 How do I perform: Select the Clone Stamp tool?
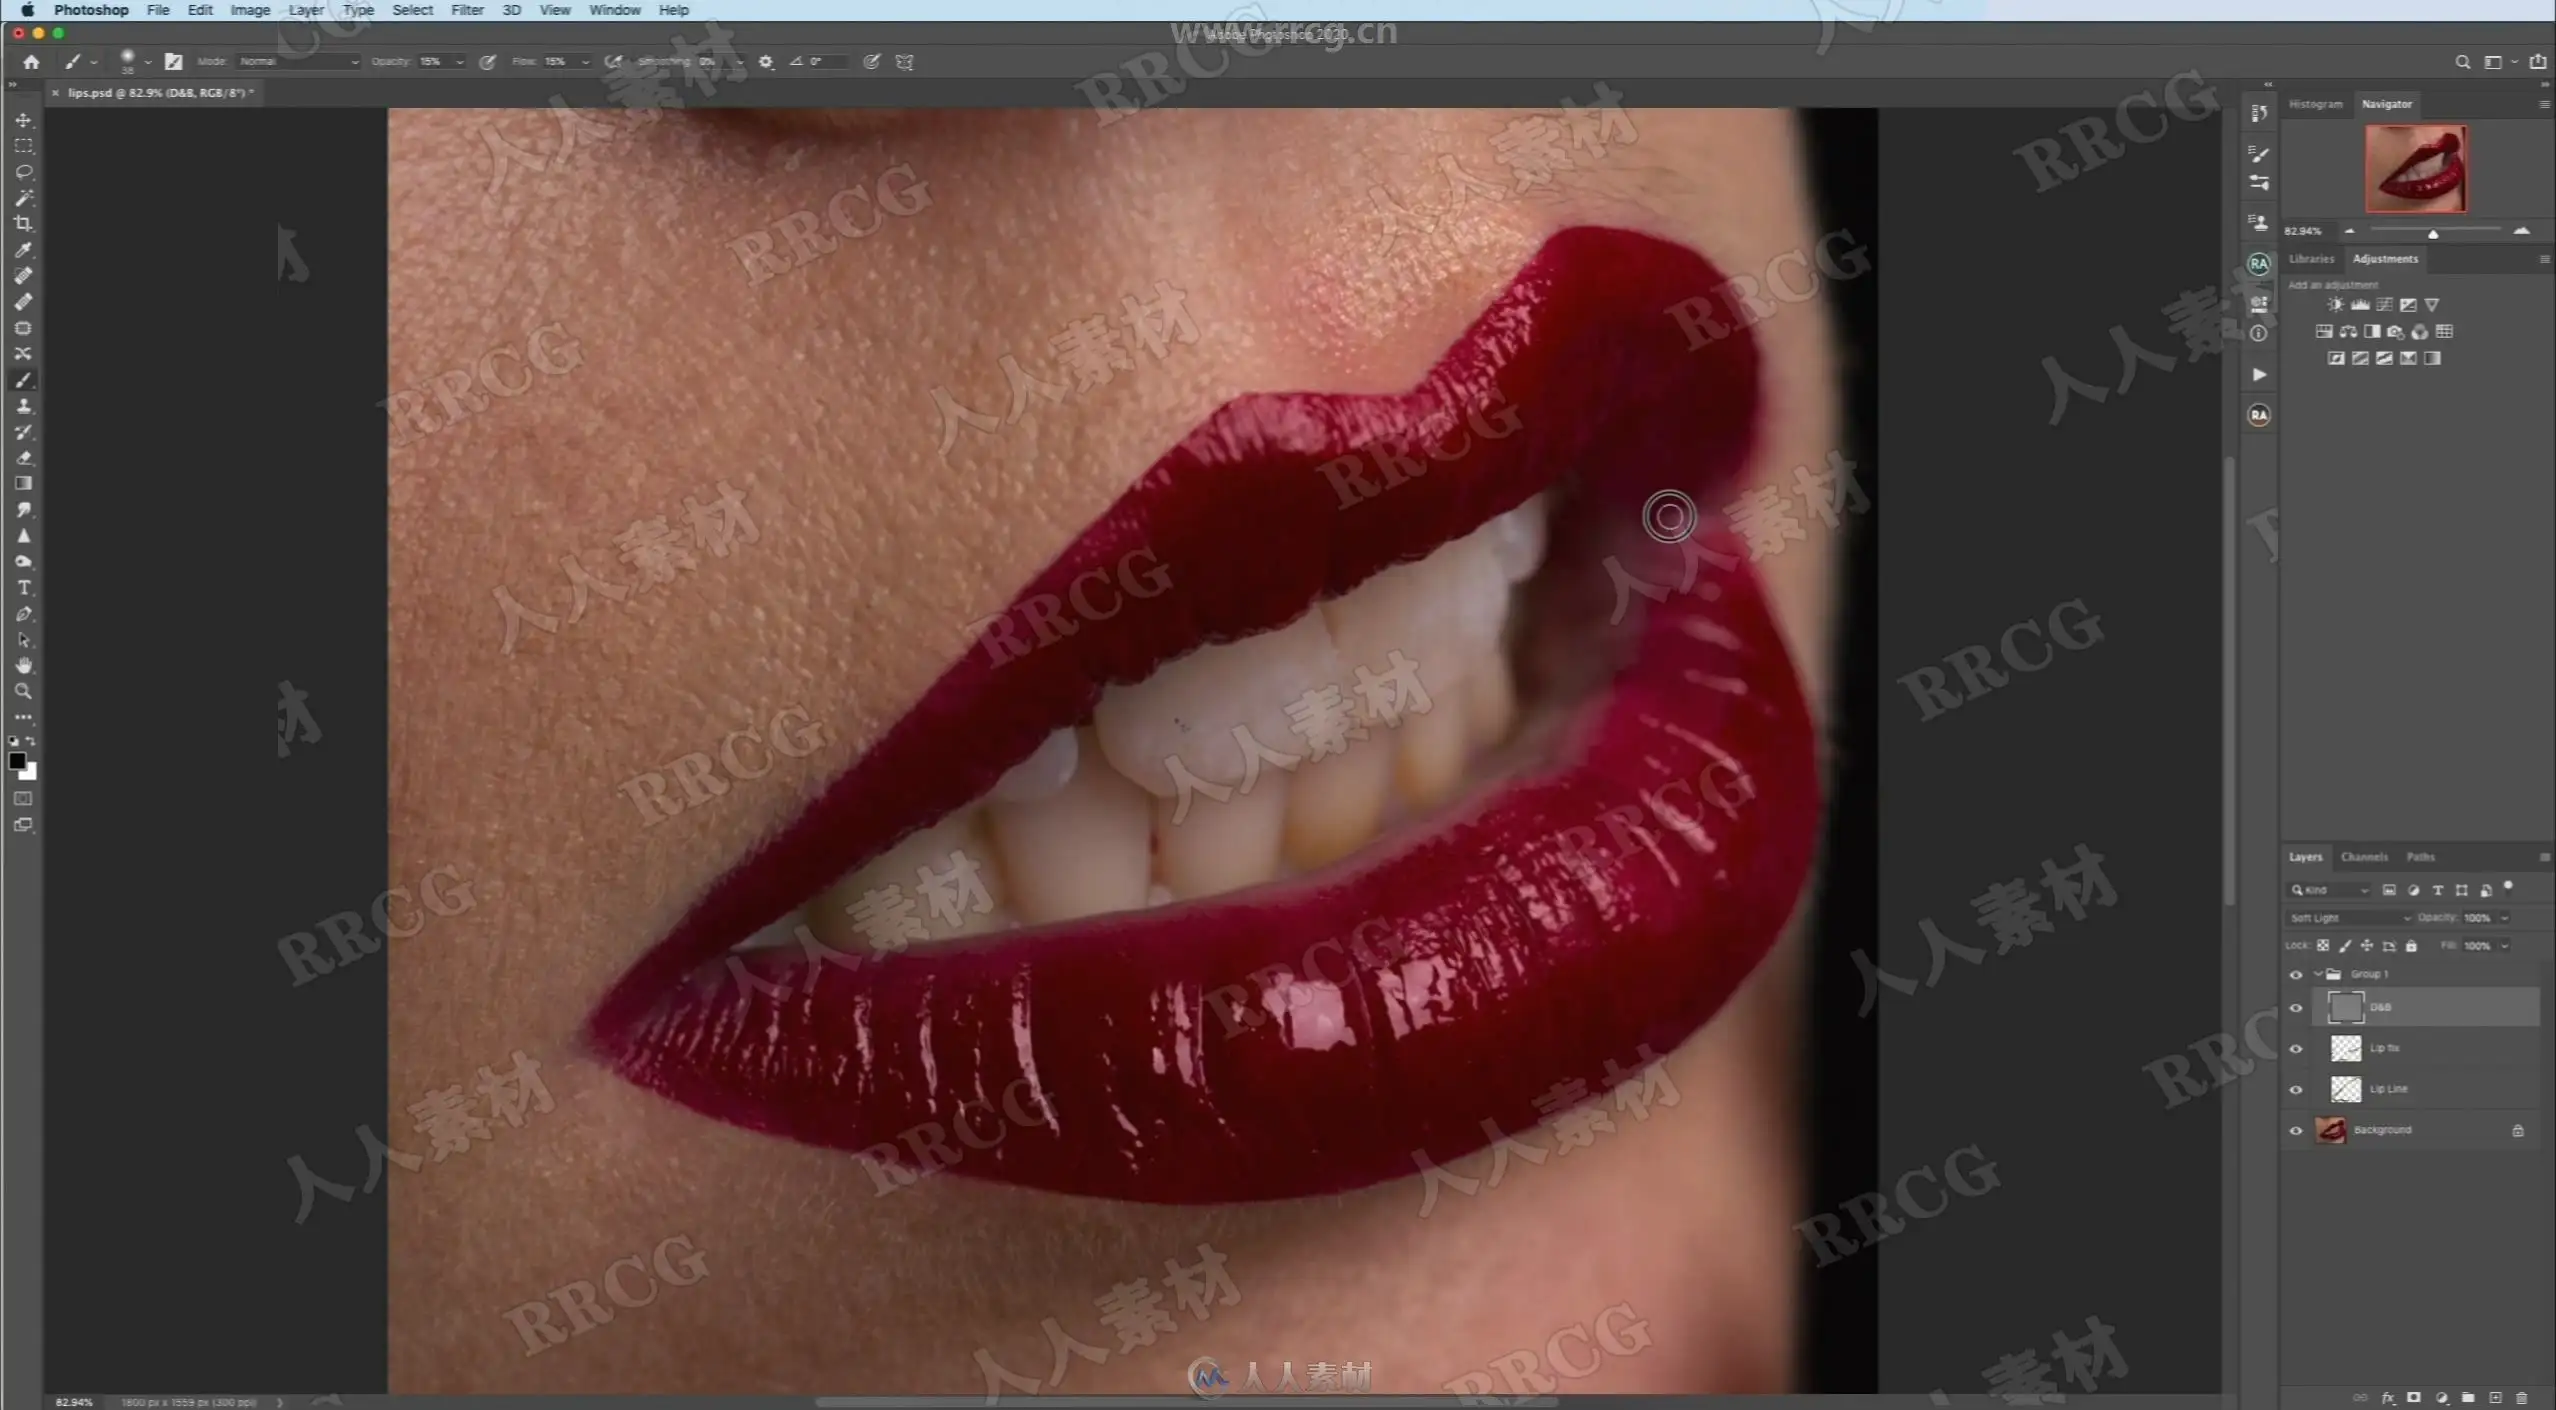tap(23, 406)
